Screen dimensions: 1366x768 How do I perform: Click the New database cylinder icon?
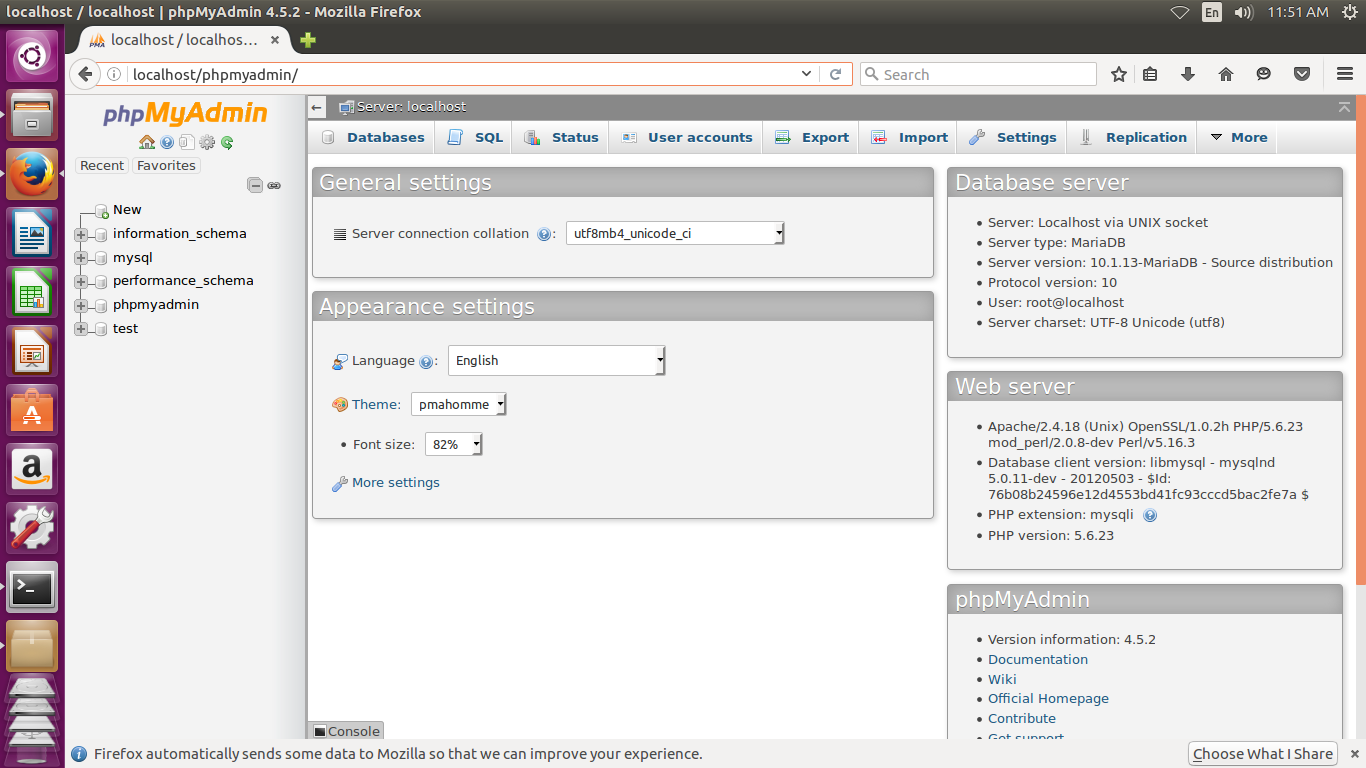(101, 210)
